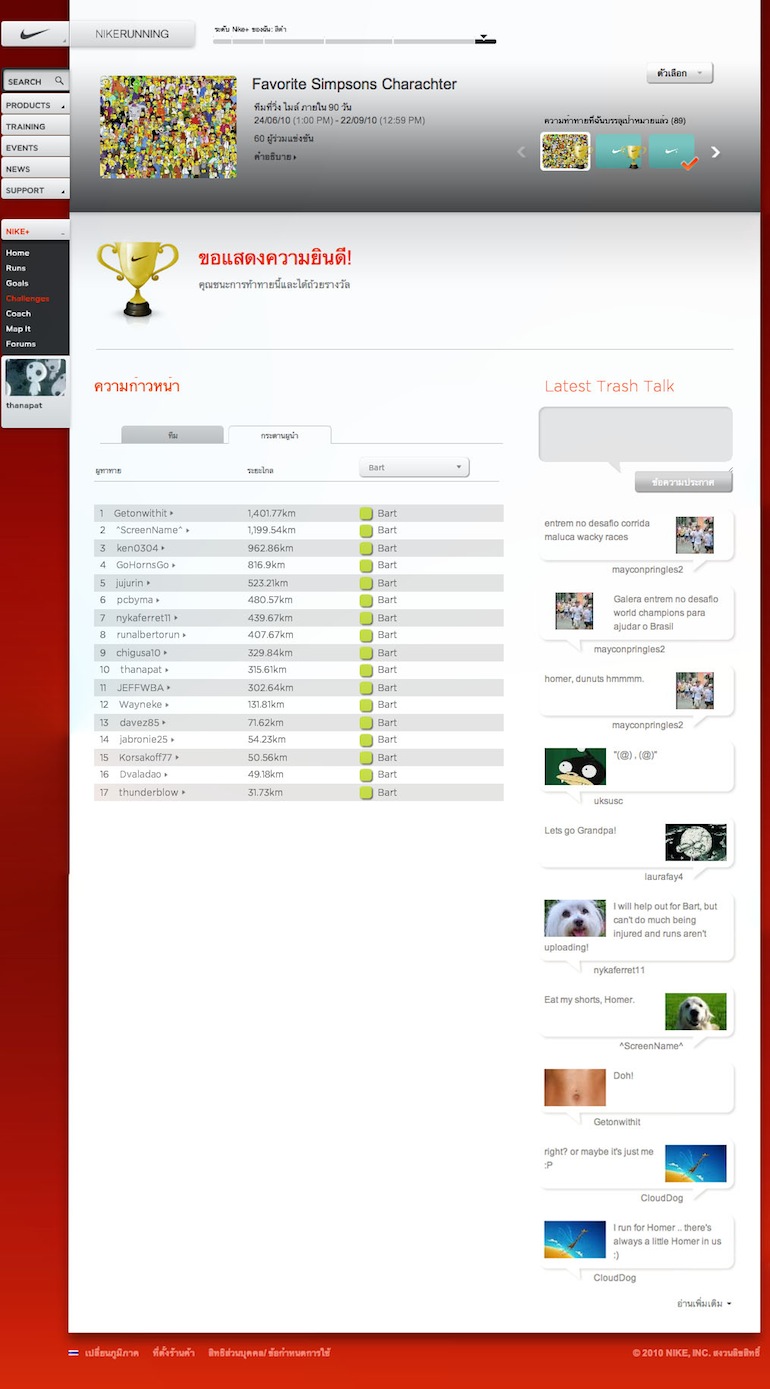Expand the Products menu in sidebar
Screen dimensions: 770x1389
(35, 105)
